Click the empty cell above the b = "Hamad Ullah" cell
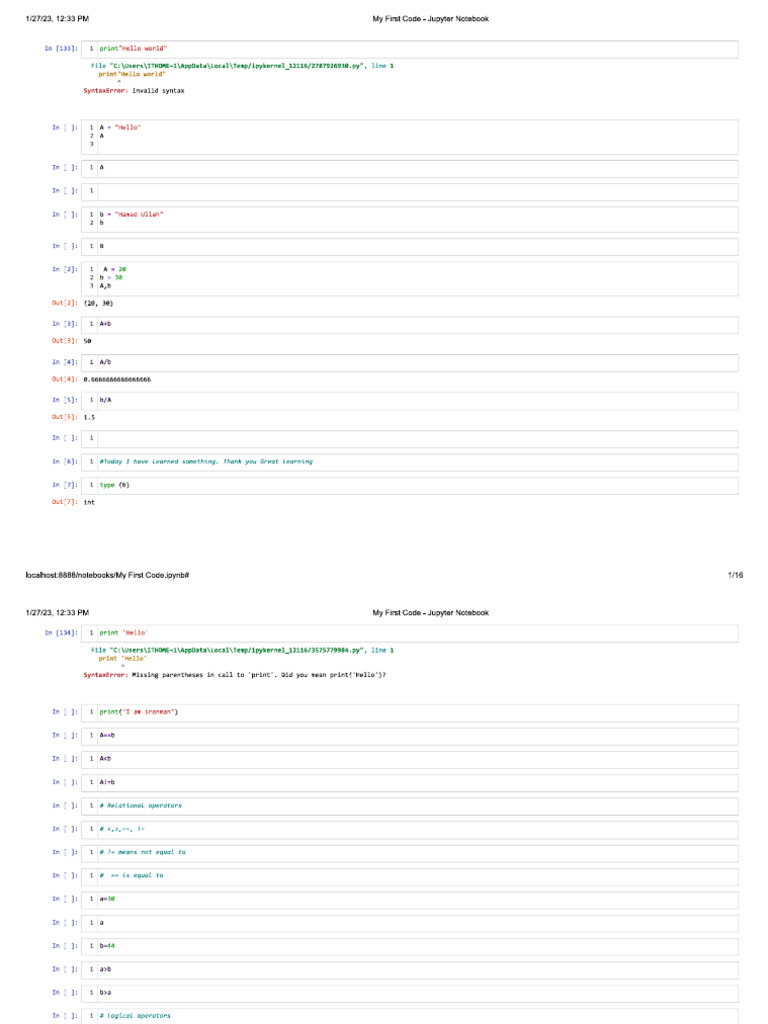The width and height of the screenshot is (768, 1024). (x=409, y=191)
